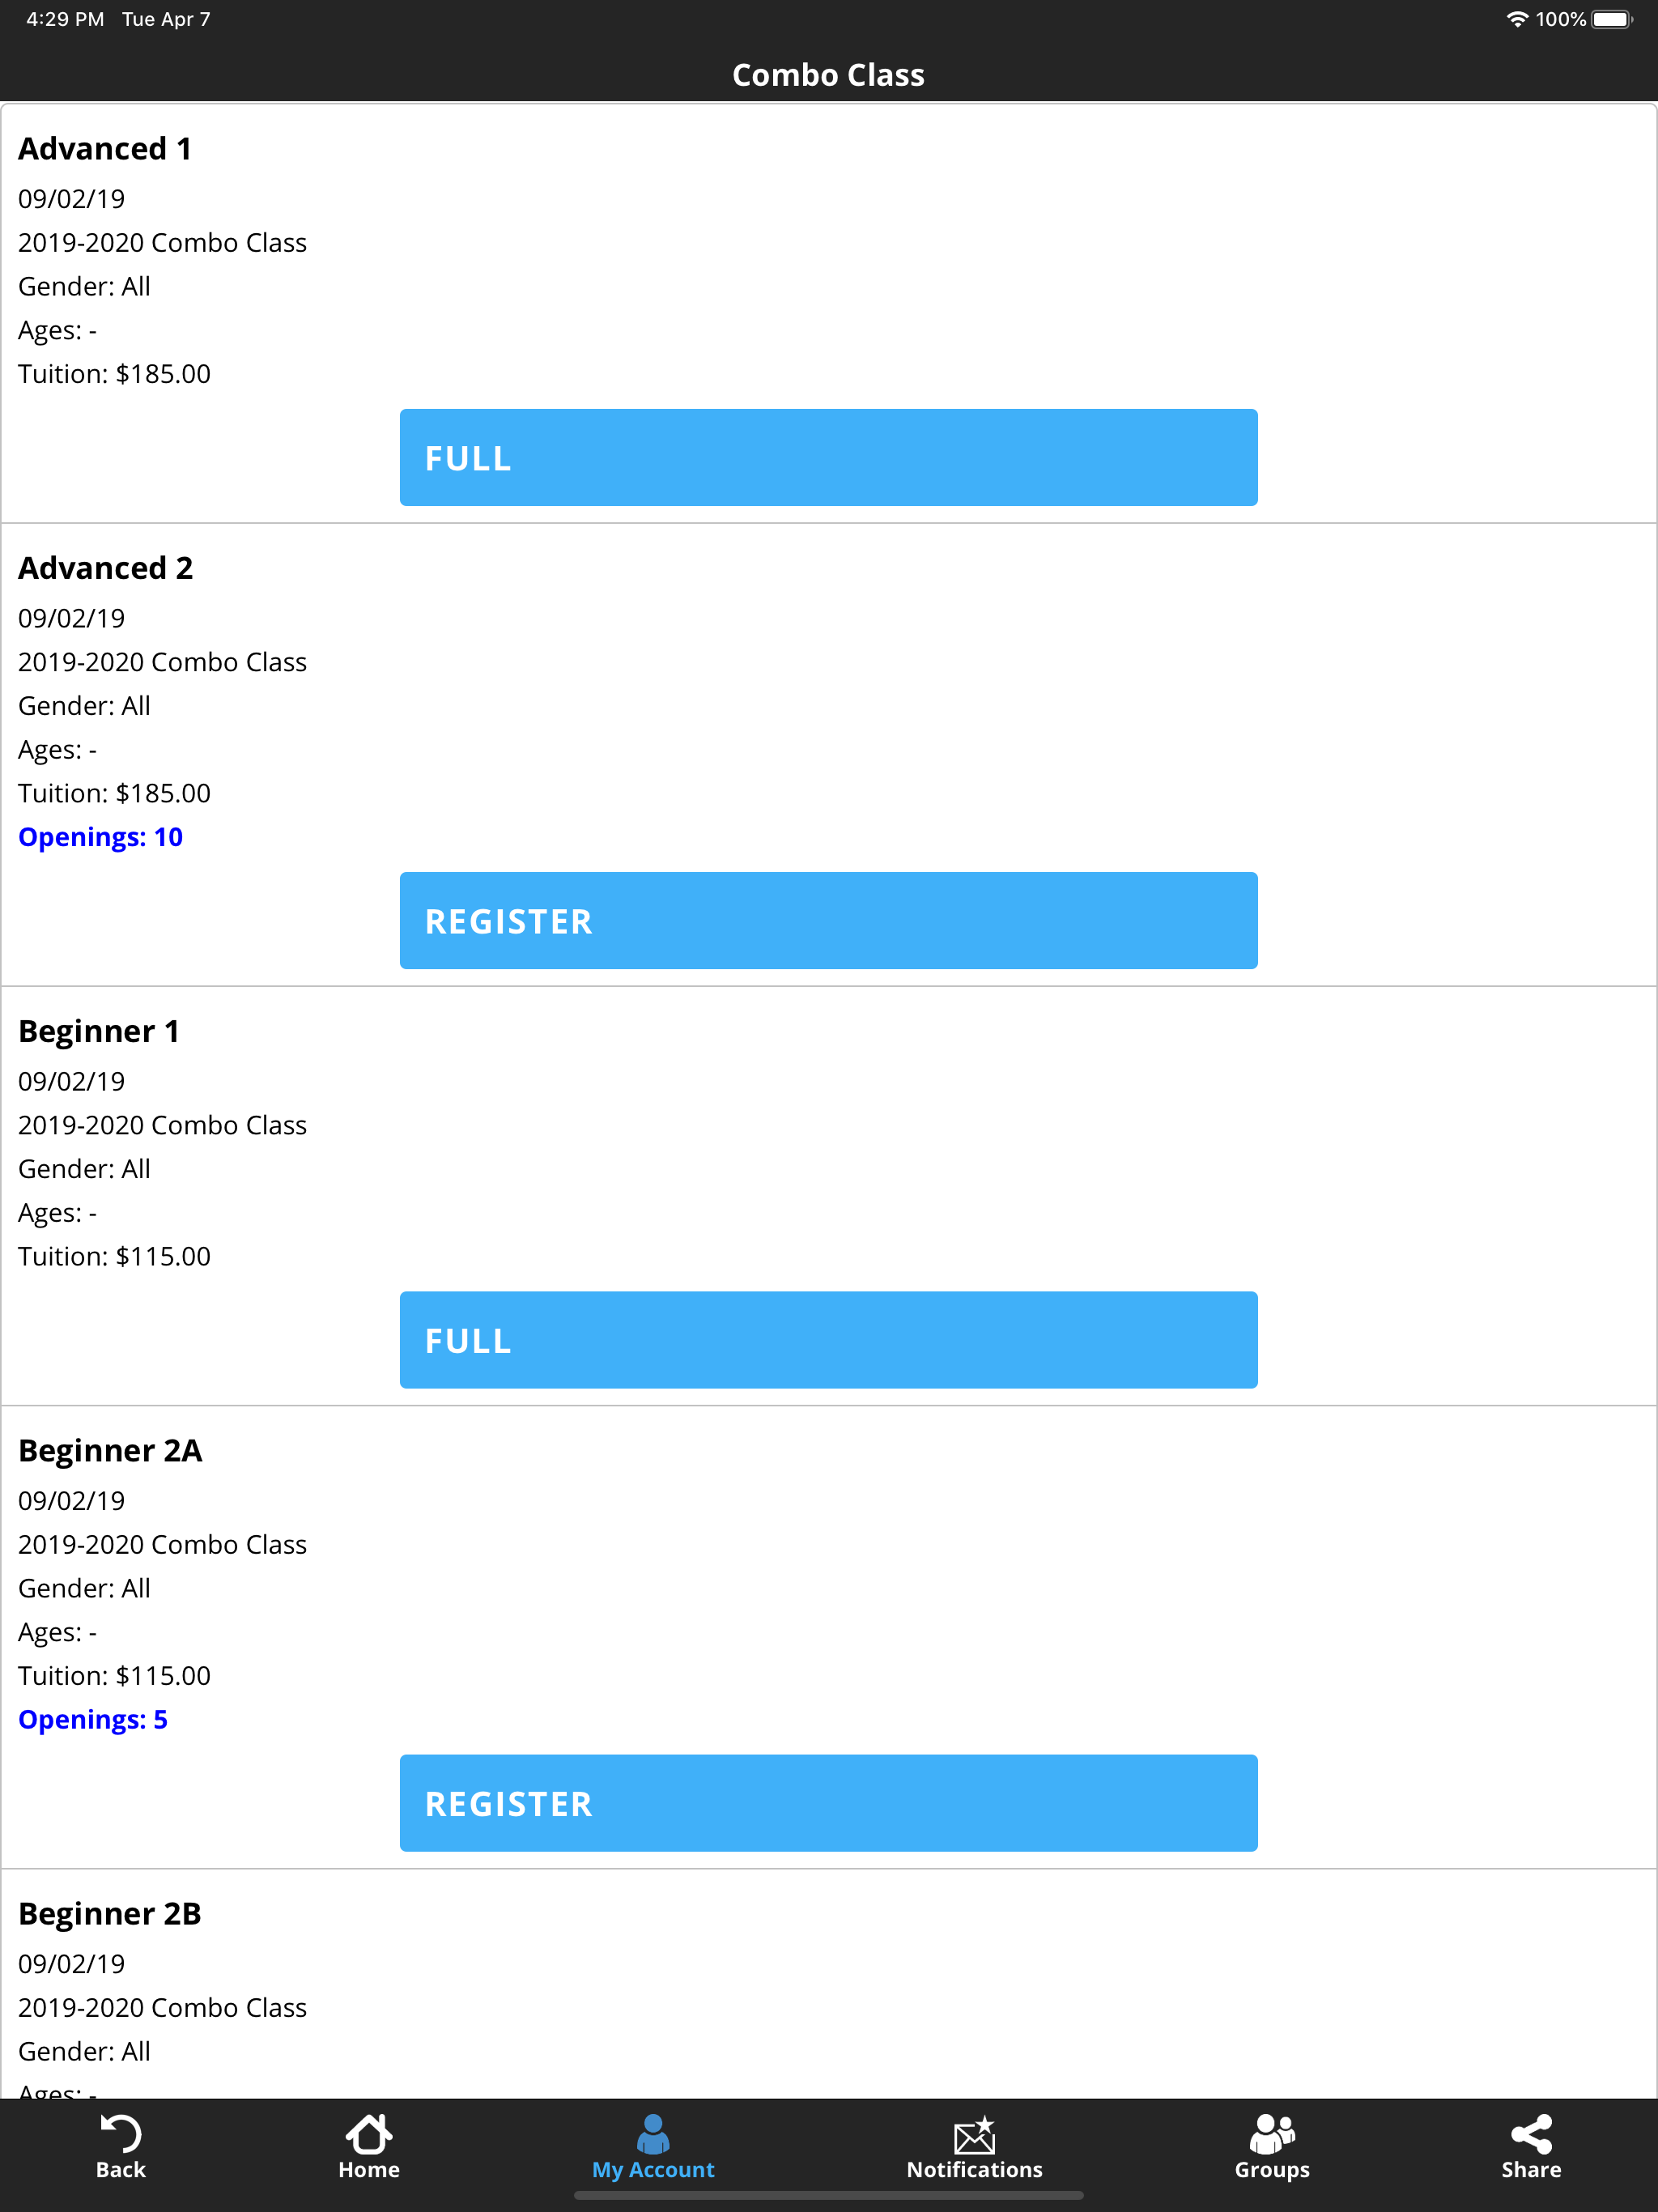Screen dimensions: 1658x2212
Task: Check the Wi-Fi status icon
Action: [x=1516, y=19]
